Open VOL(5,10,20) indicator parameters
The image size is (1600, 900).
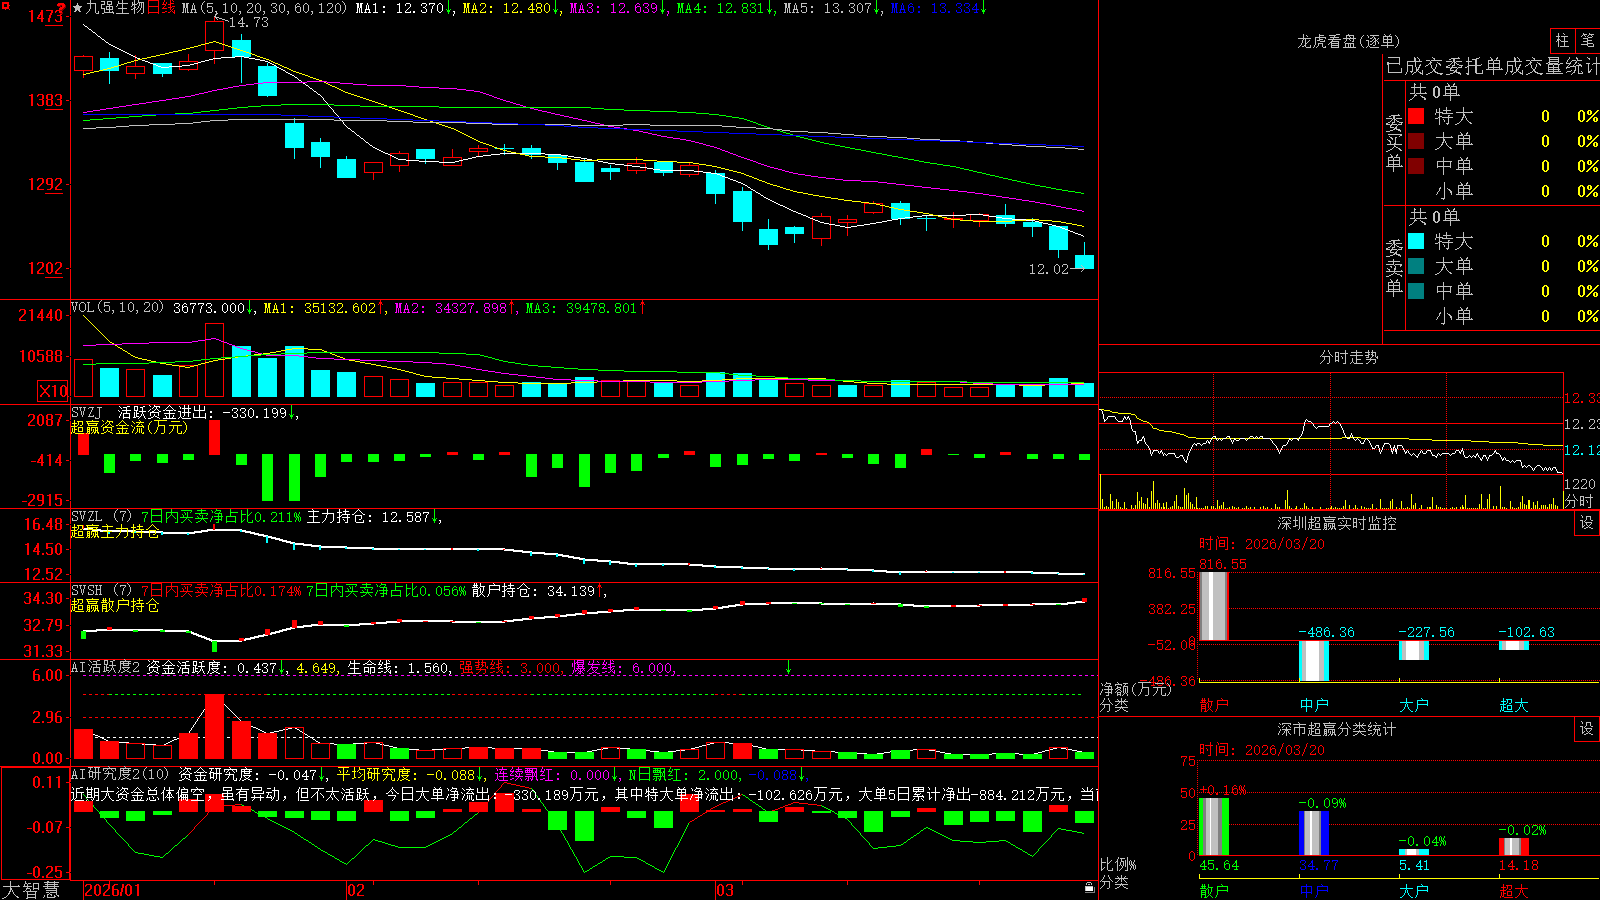tap(117, 307)
